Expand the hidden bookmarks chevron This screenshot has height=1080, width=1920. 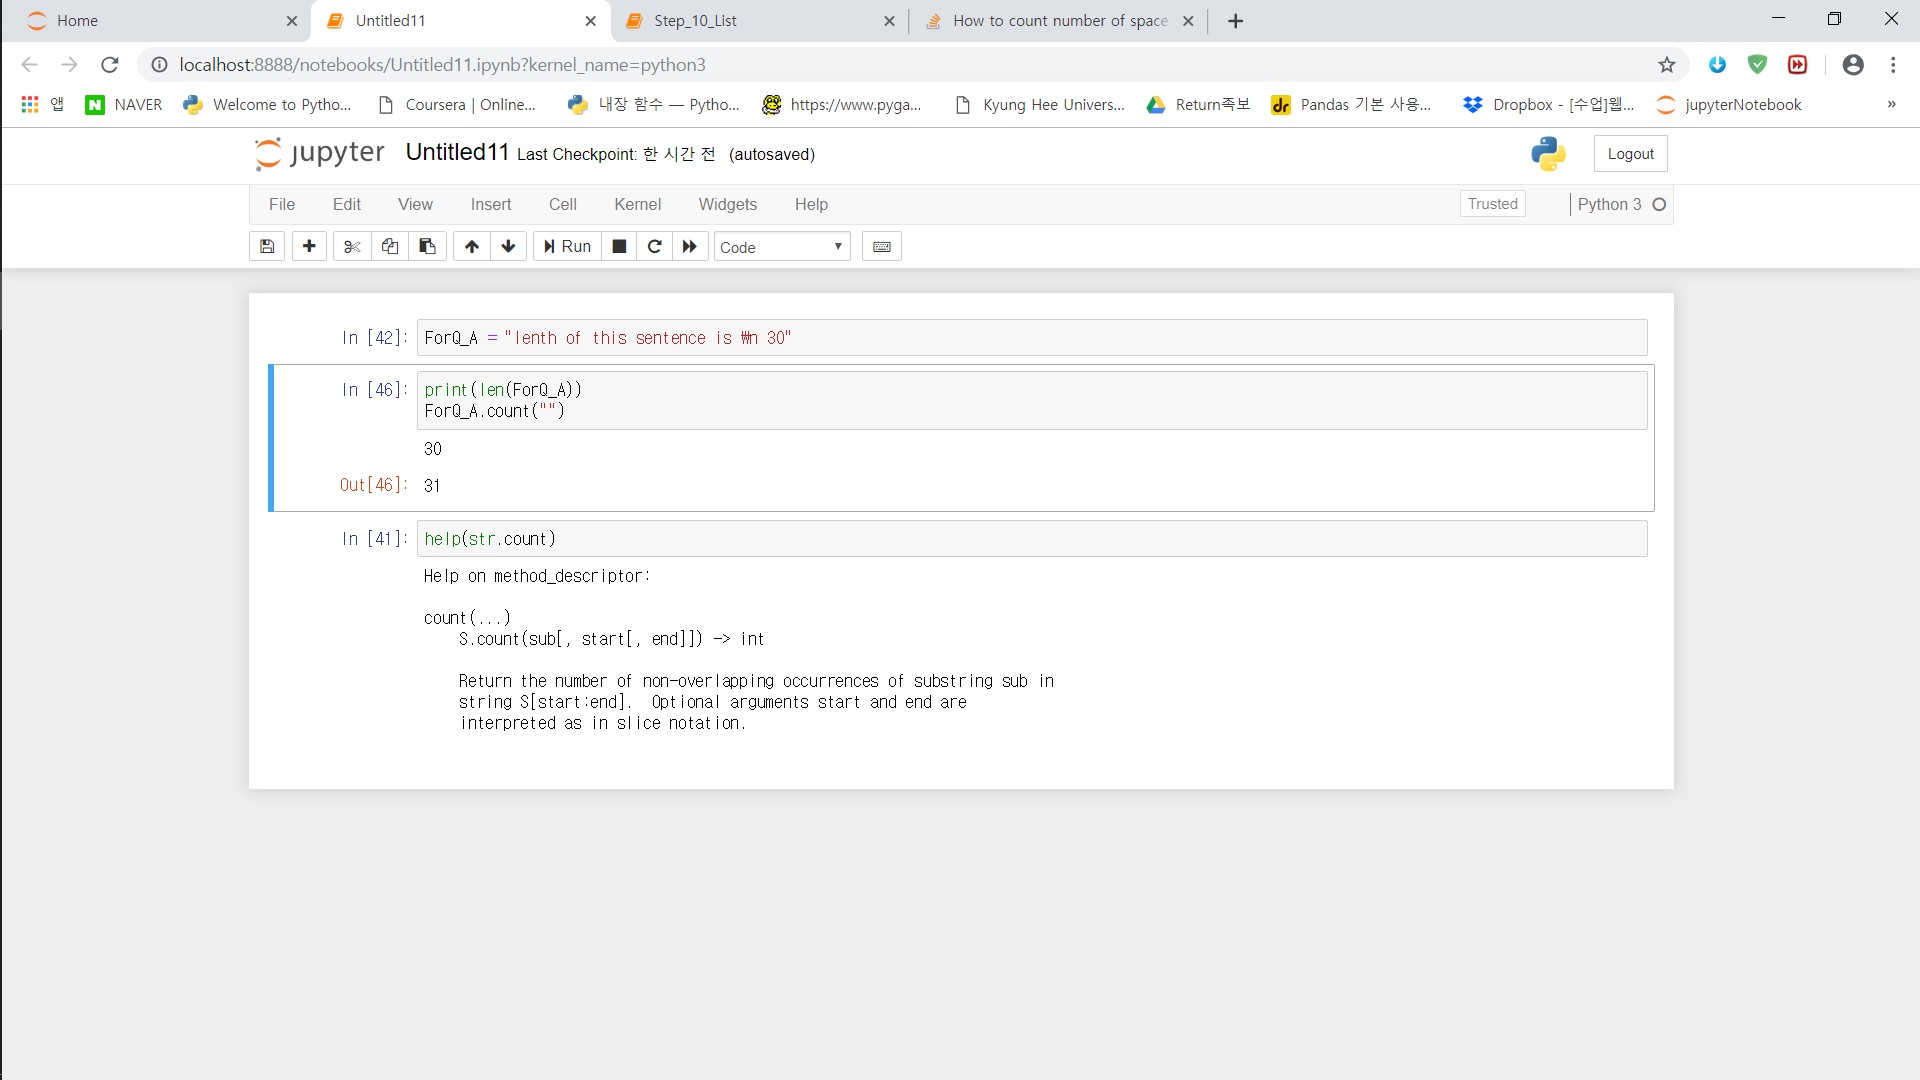pos(1891,105)
